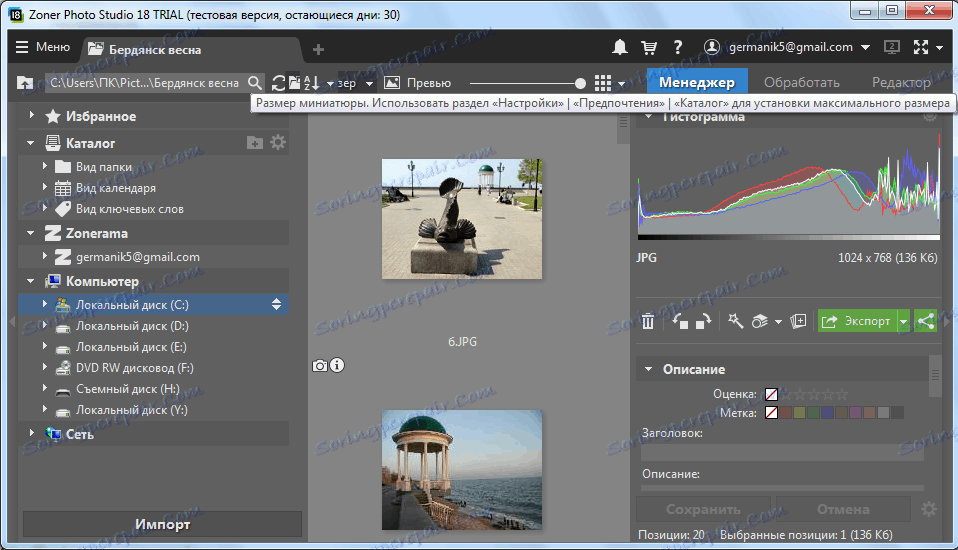Toggle the Превью preview mode
958x550 pixels.
click(418, 83)
